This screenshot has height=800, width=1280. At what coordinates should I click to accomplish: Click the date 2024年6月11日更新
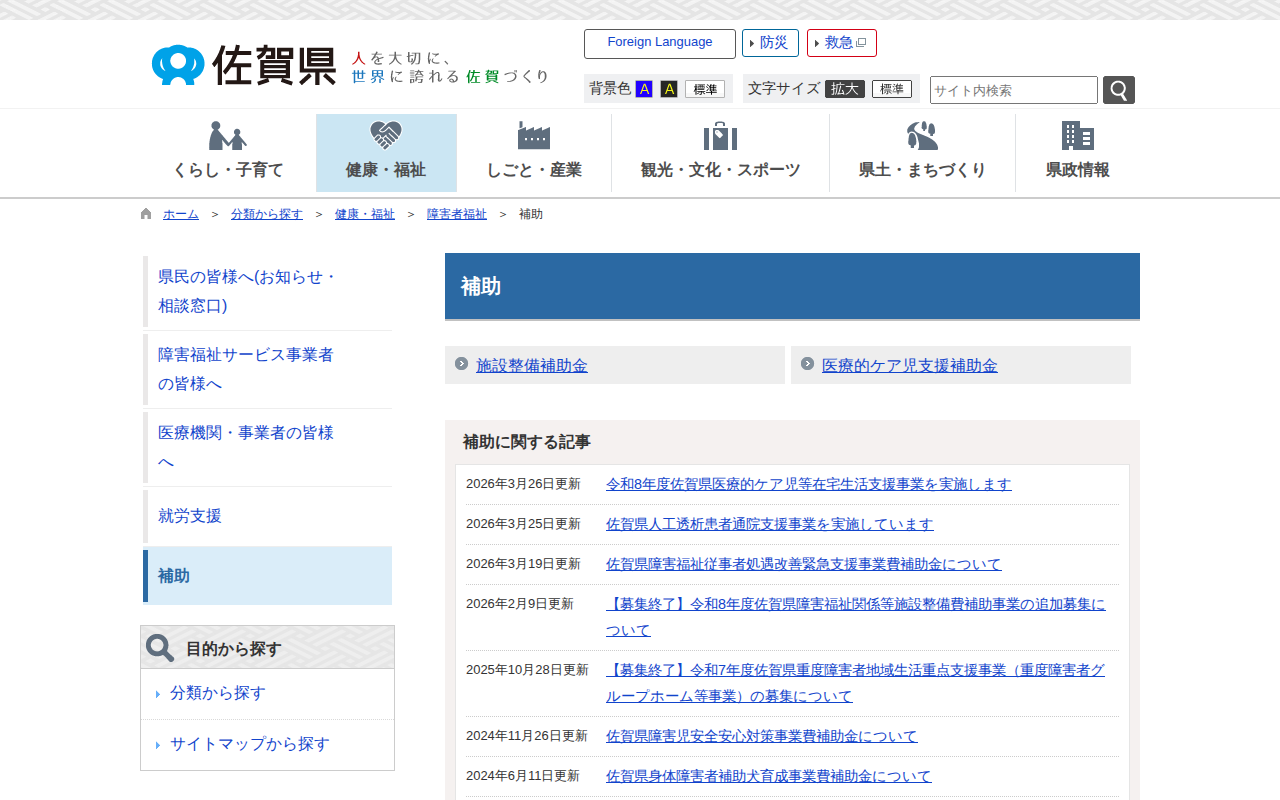[x=523, y=776]
